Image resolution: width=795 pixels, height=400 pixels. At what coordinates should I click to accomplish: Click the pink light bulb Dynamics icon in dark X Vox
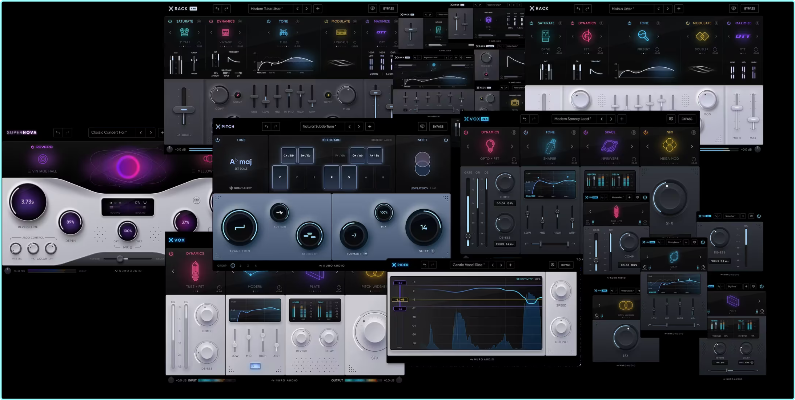(490, 146)
